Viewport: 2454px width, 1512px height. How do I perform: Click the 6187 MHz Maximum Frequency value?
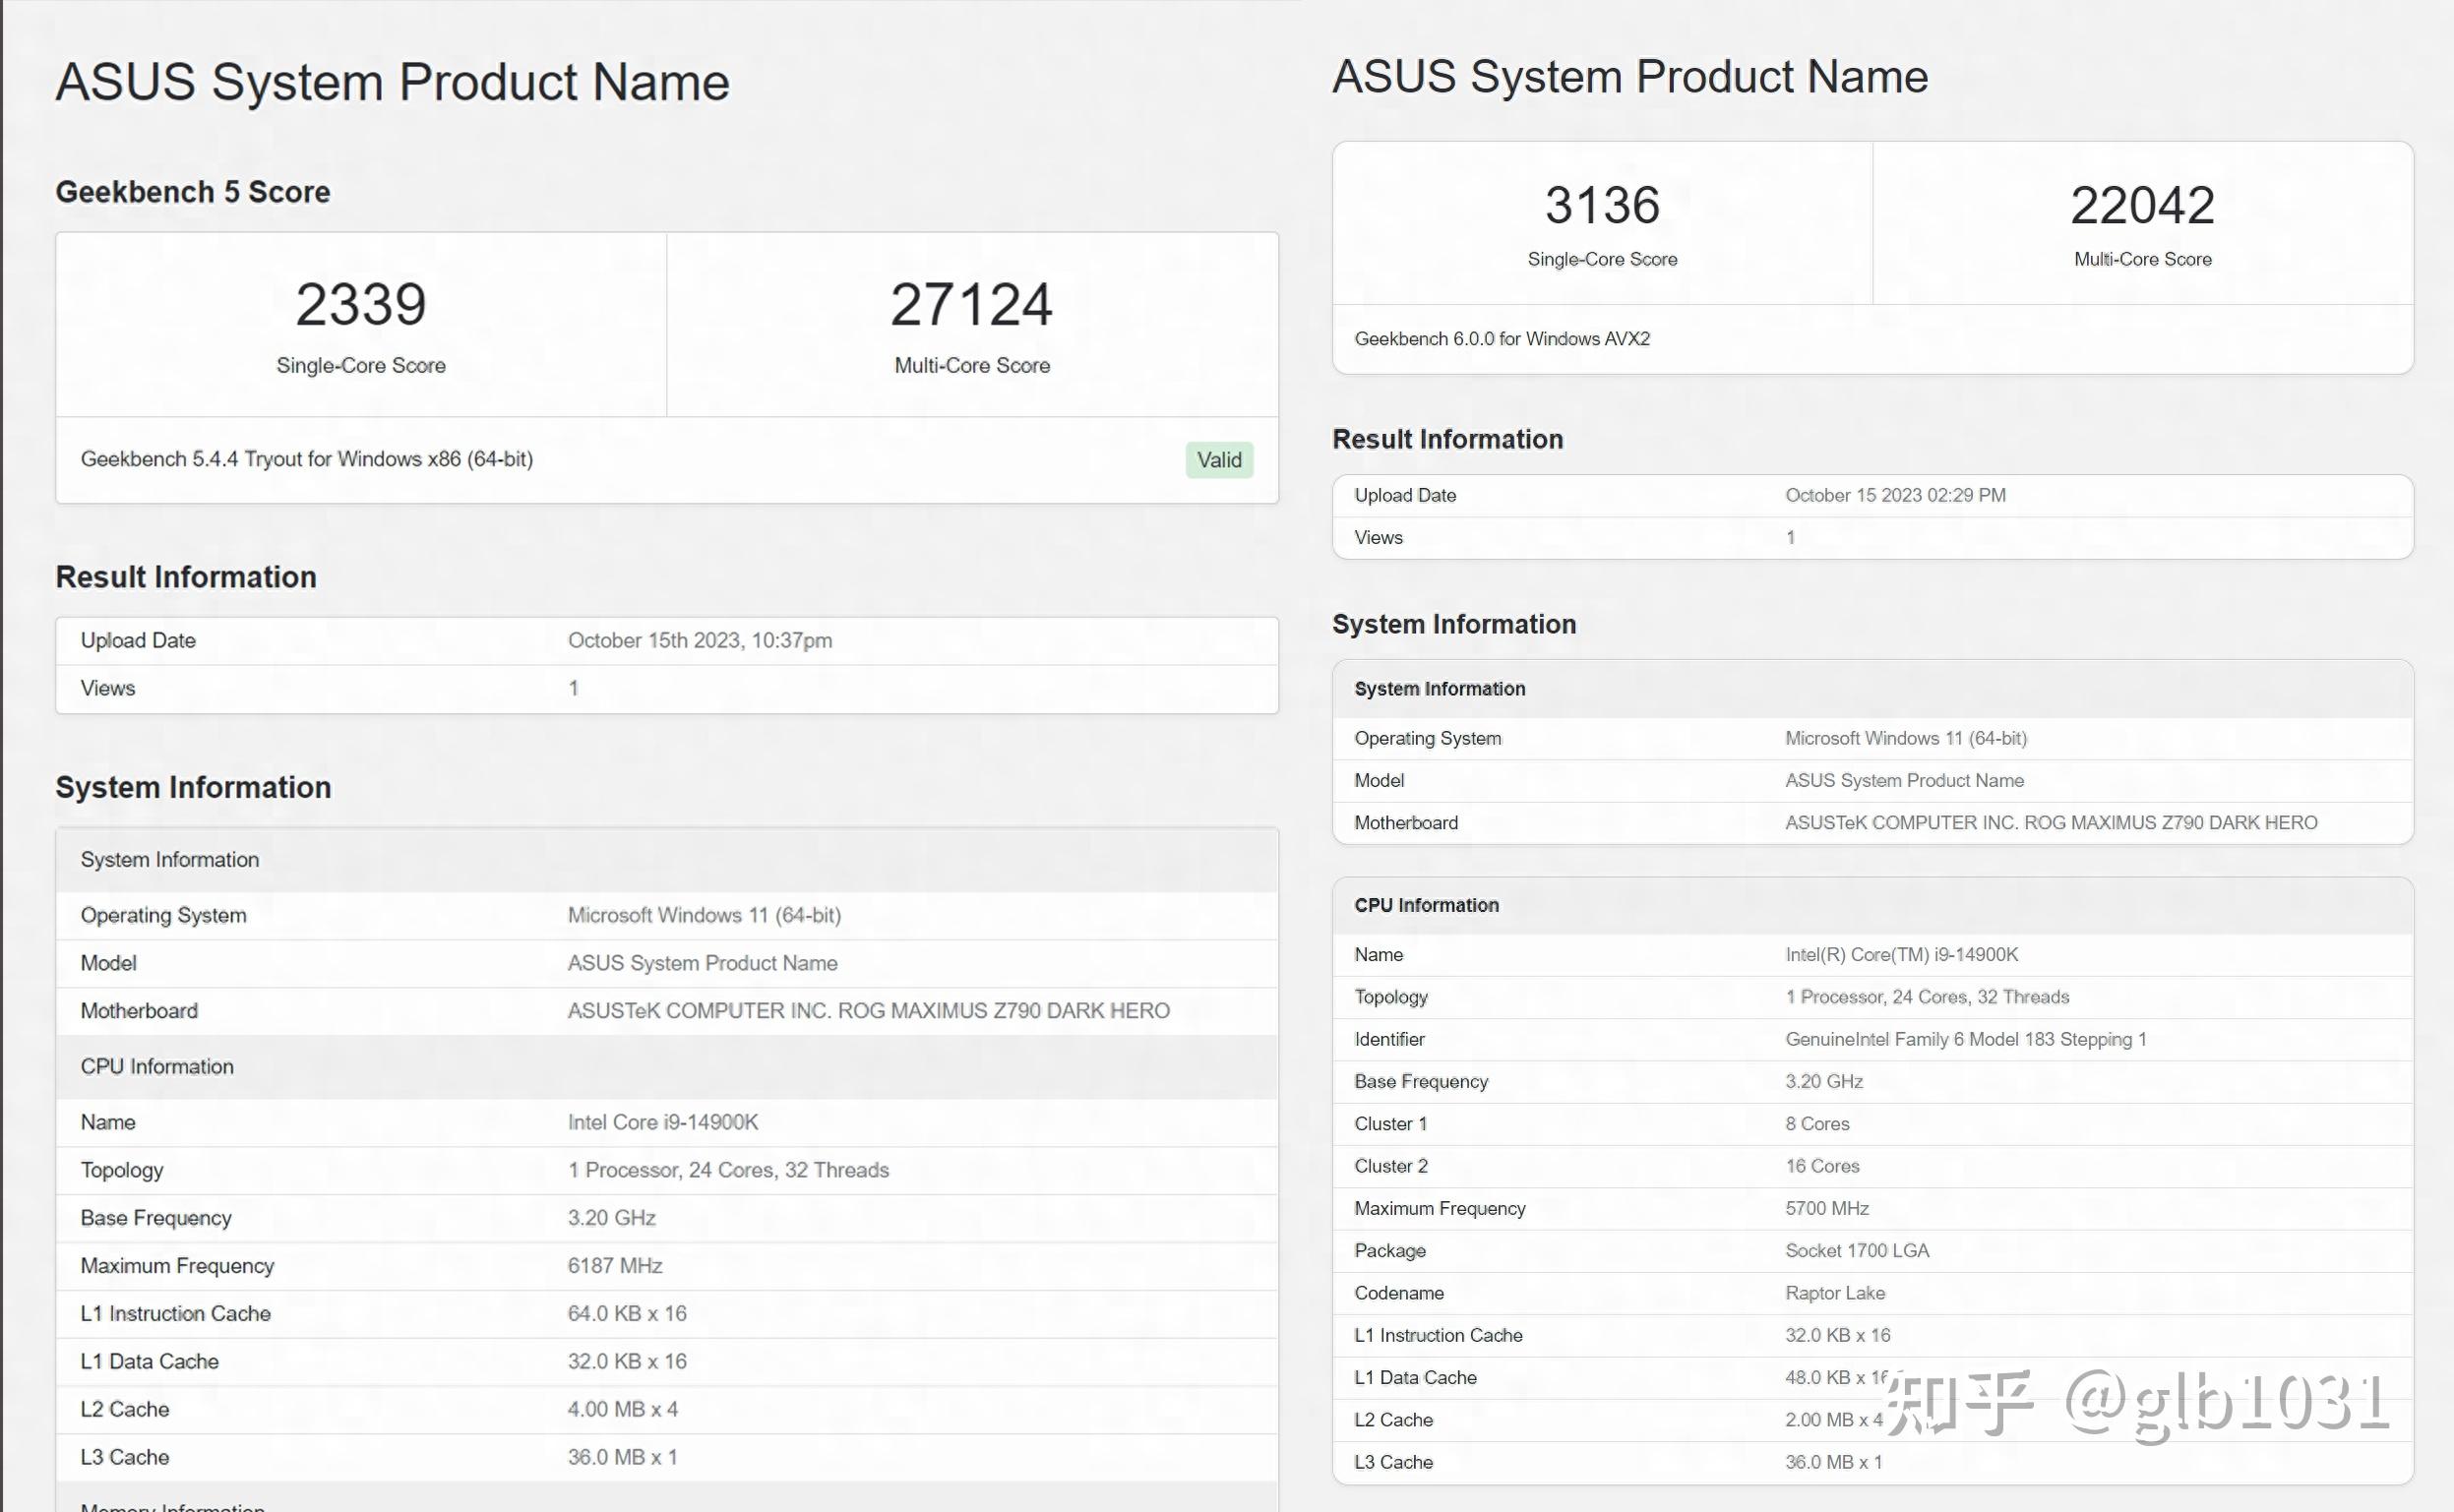tap(614, 1266)
